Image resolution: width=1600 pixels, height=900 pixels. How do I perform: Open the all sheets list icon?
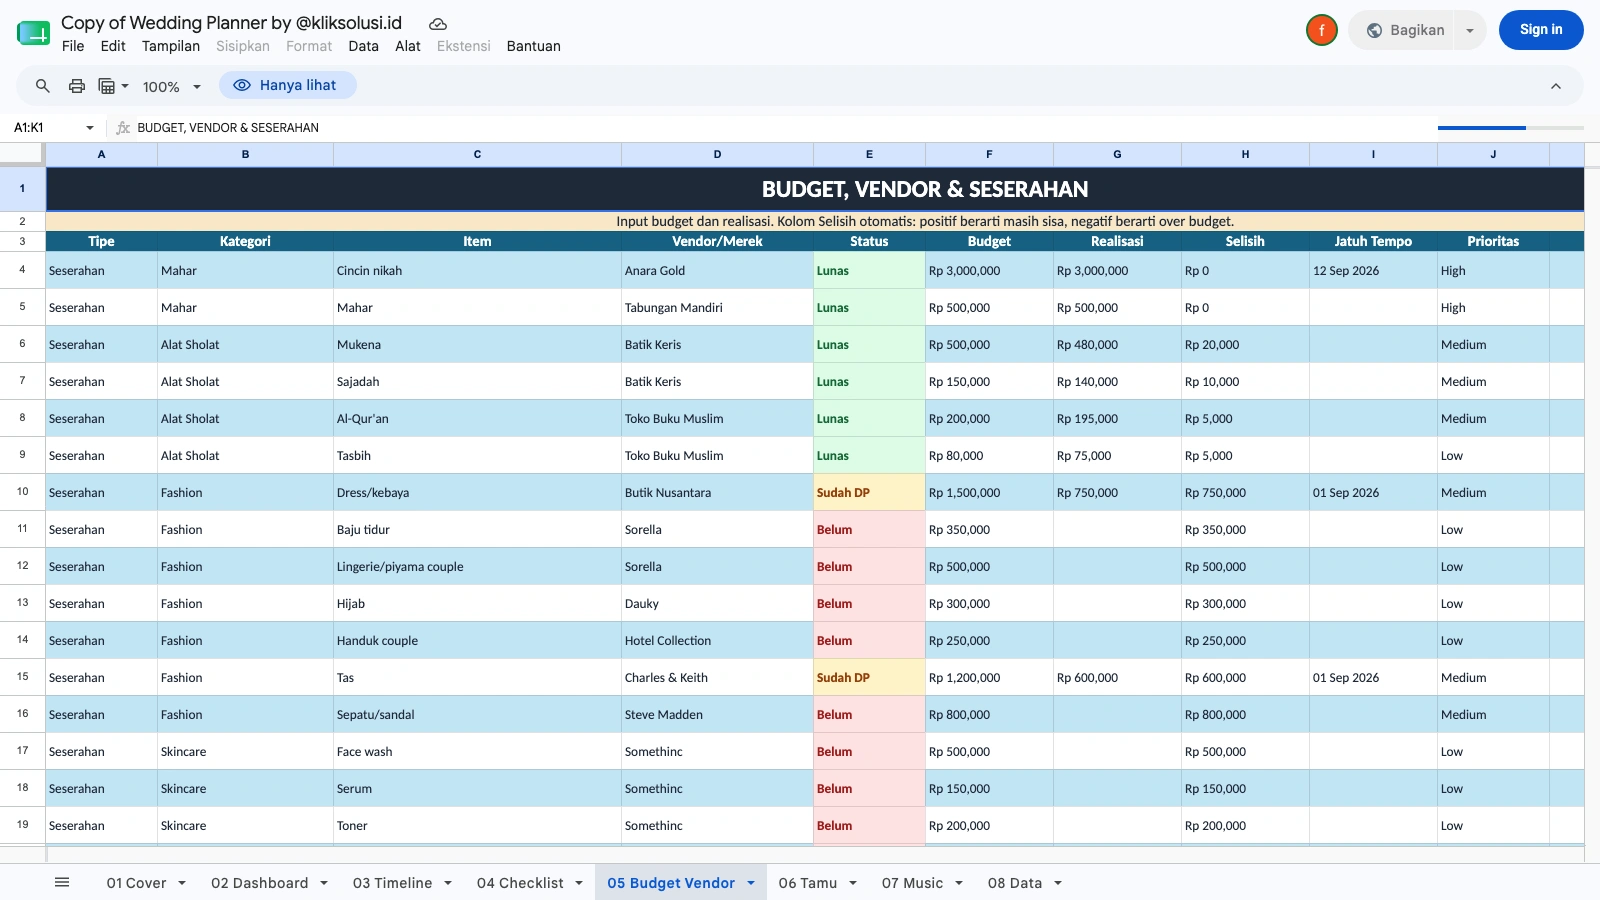point(62,882)
